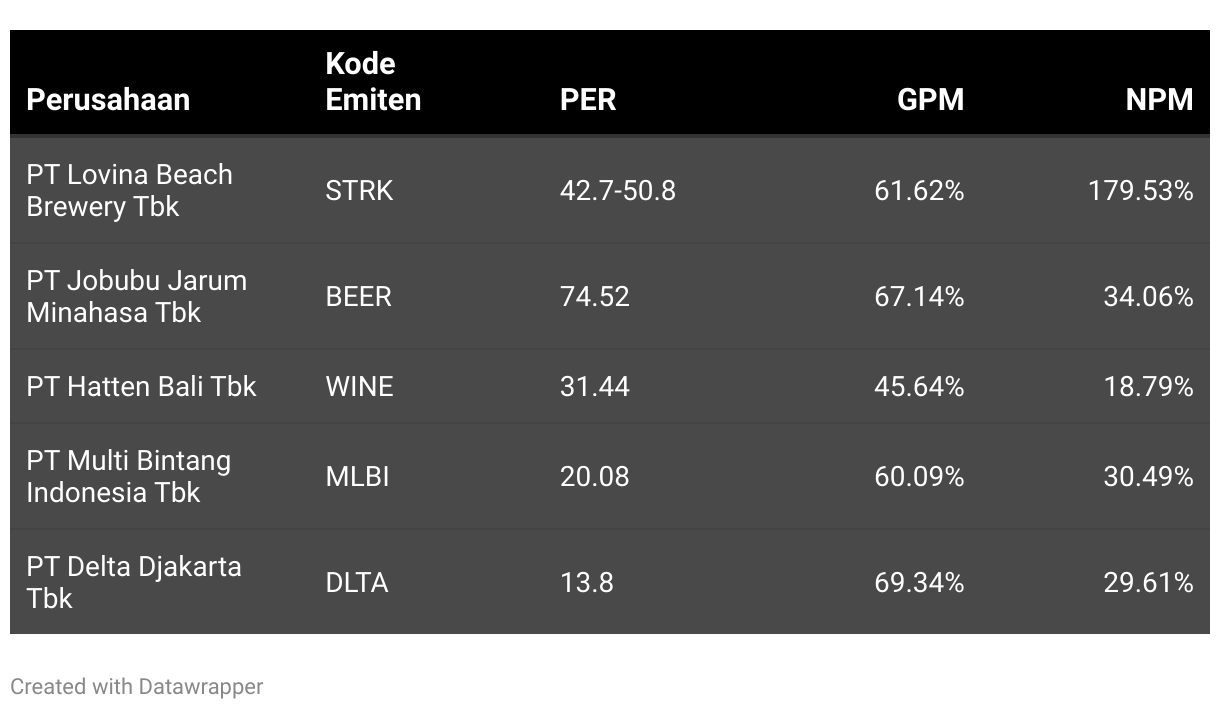Select the GPM column header
The height and width of the screenshot is (710, 1220).
pos(930,100)
